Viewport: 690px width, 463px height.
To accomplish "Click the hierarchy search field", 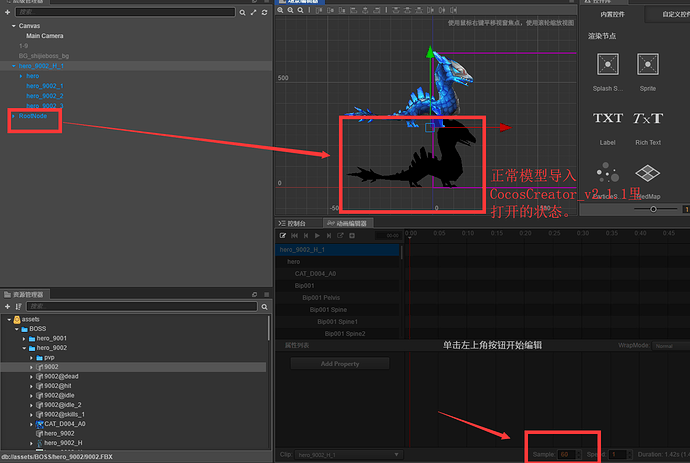I will click(x=125, y=12).
